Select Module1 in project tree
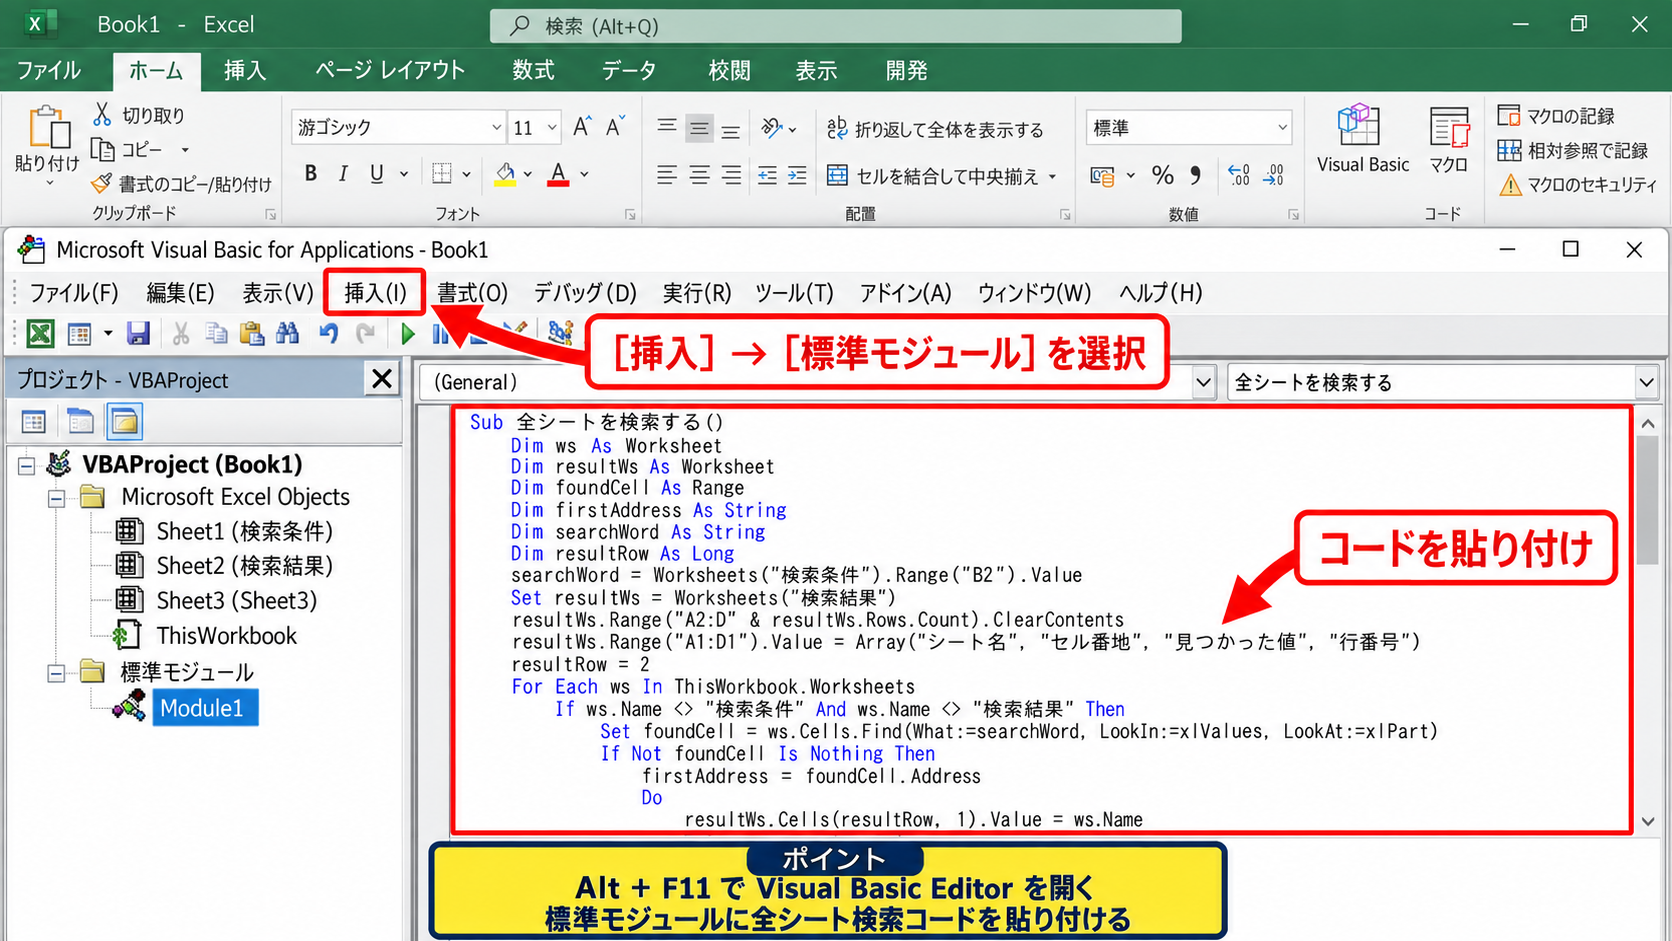Image resolution: width=1672 pixels, height=941 pixels. coord(203,708)
